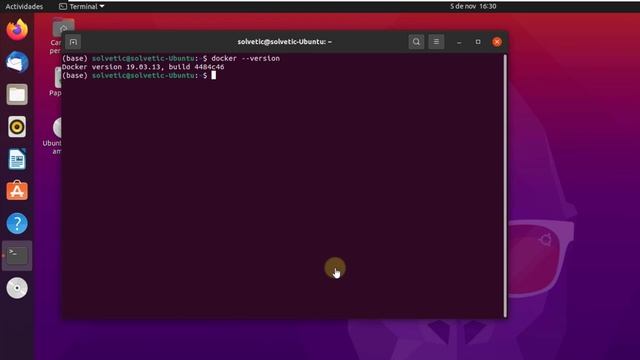This screenshot has height=360, width=640.
Task: Click the terminal window scrollbar
Action: (x=505, y=186)
